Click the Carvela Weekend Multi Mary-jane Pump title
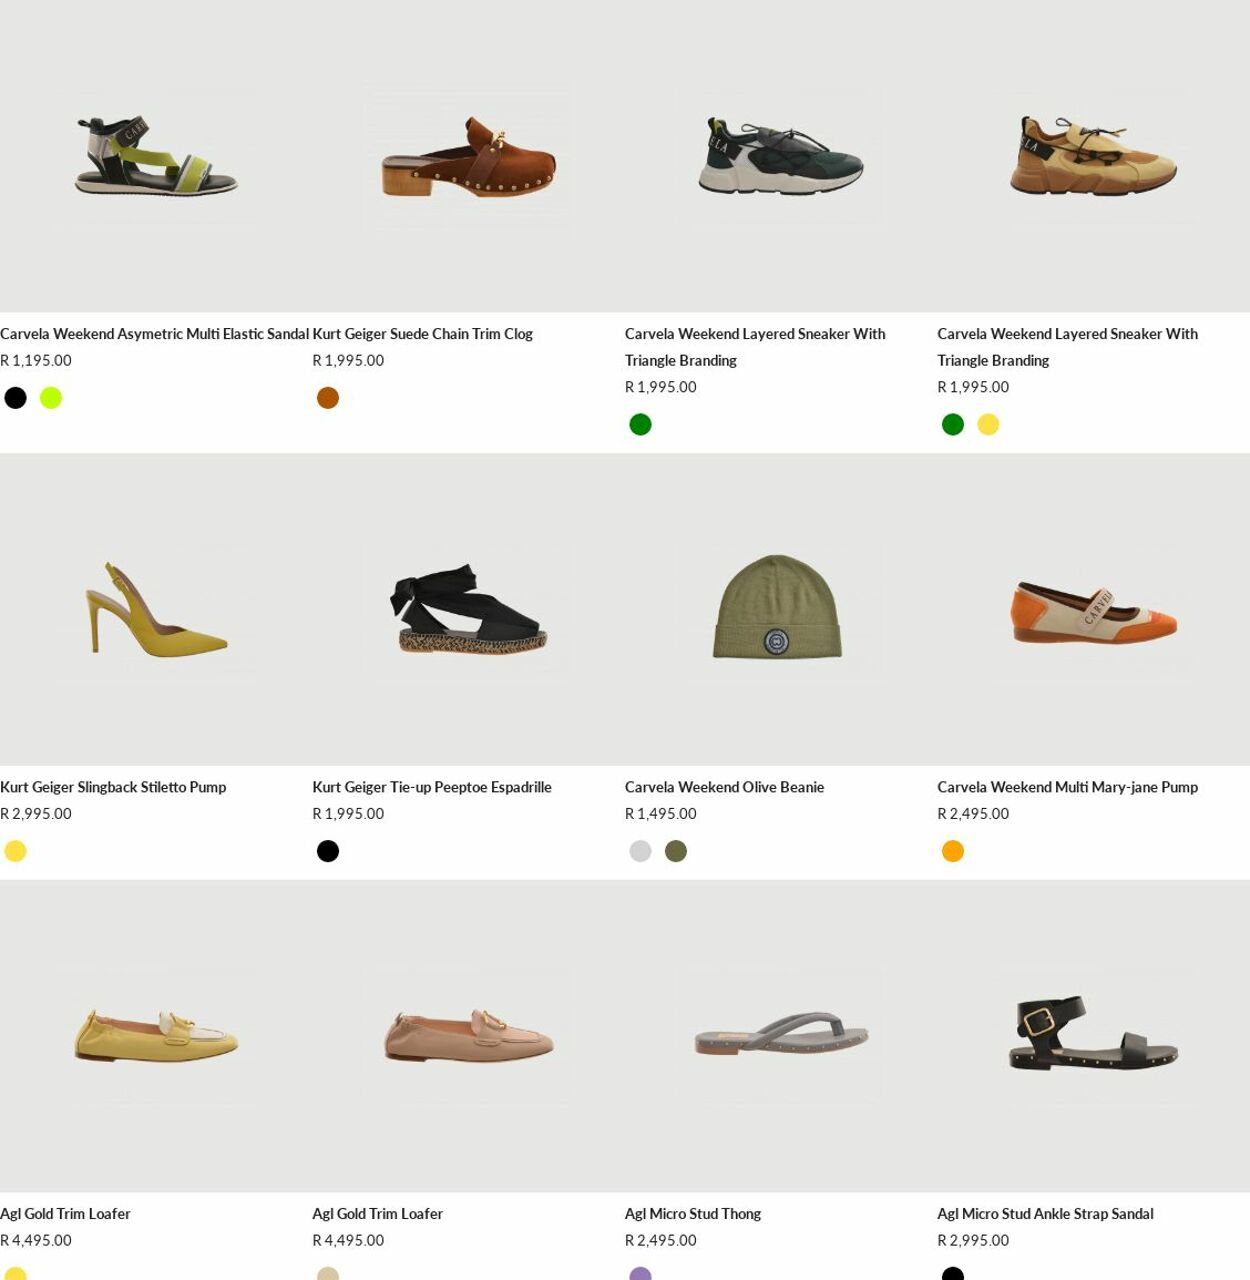Viewport: 1250px width, 1280px height. 1067,787
